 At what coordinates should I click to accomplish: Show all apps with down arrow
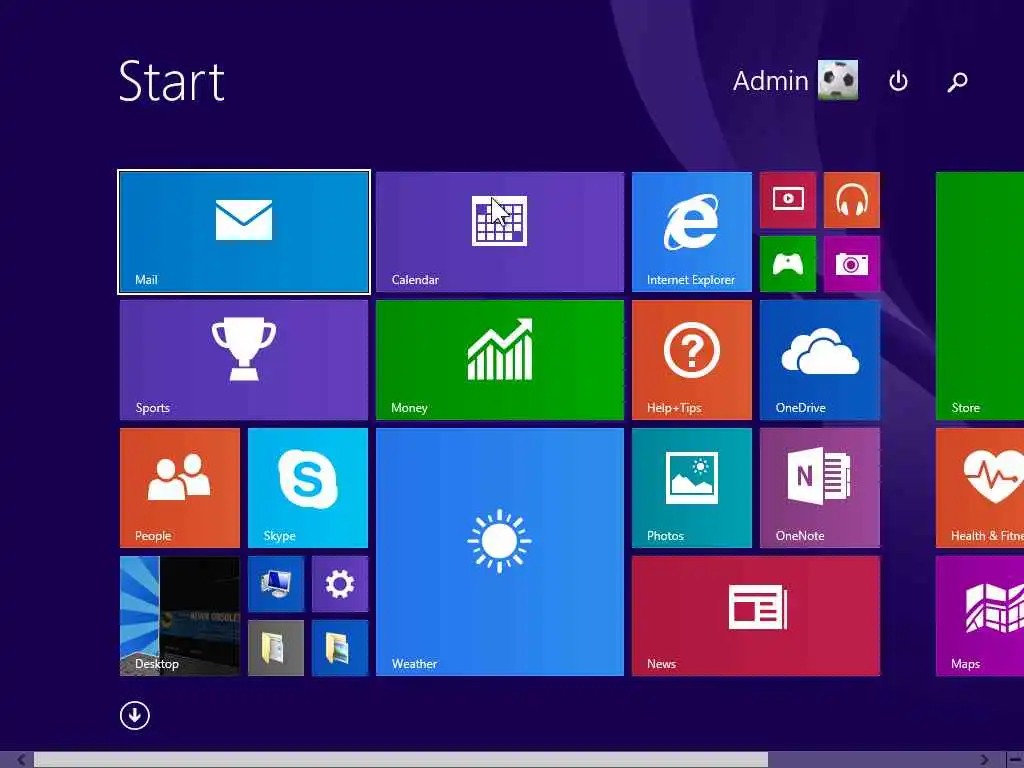pos(135,715)
